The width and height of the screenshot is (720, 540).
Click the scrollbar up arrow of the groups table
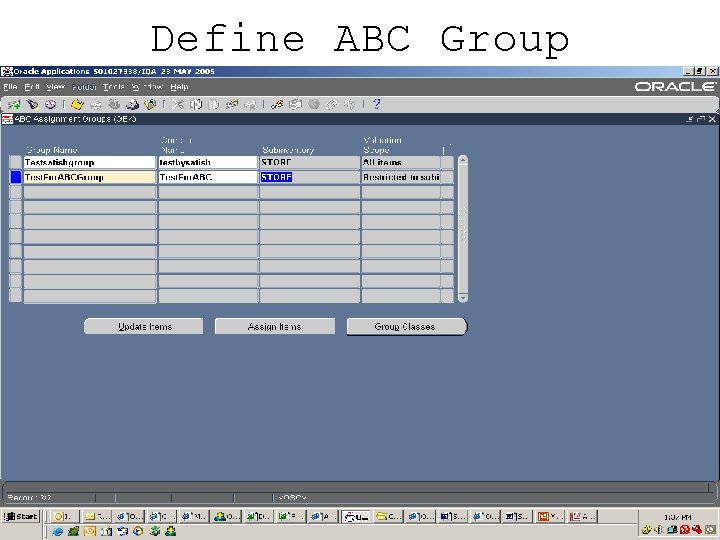click(x=463, y=160)
